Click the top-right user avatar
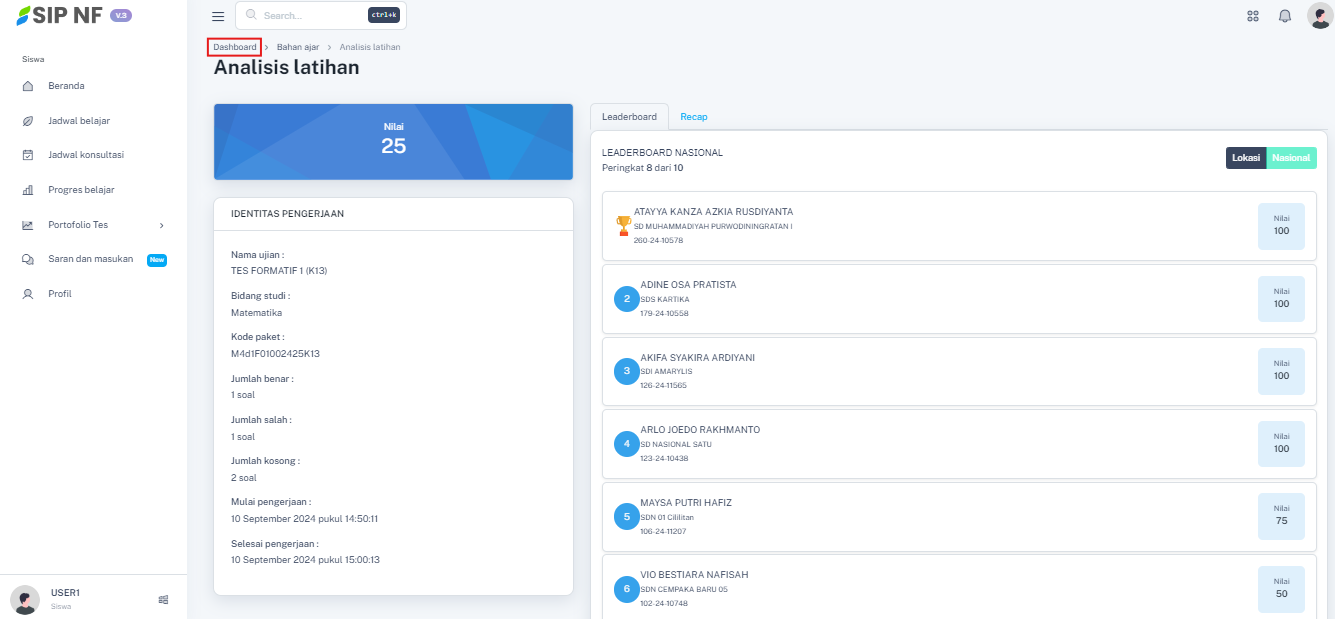 point(1319,16)
